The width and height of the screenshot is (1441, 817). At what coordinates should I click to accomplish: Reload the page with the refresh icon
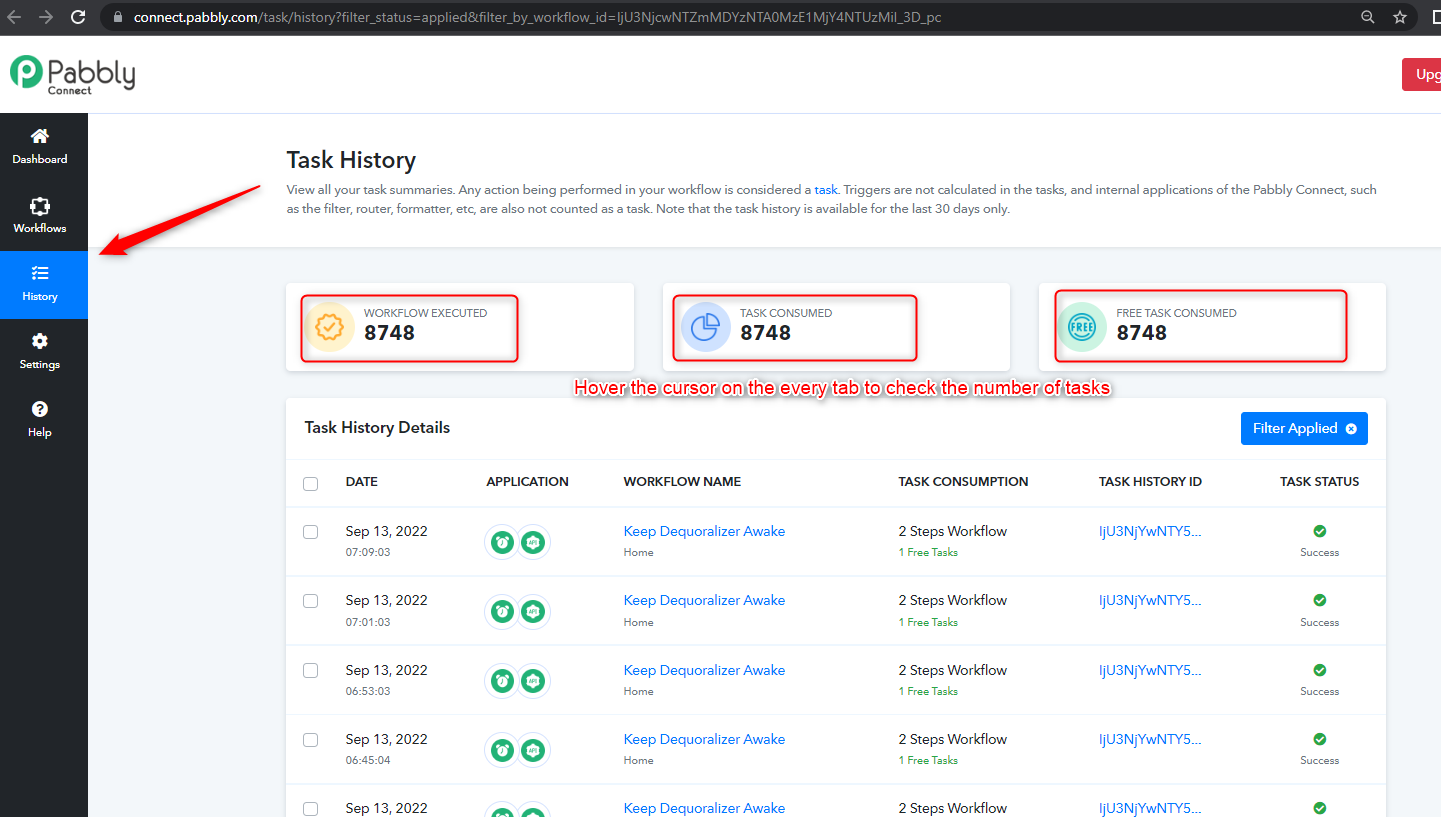[78, 17]
